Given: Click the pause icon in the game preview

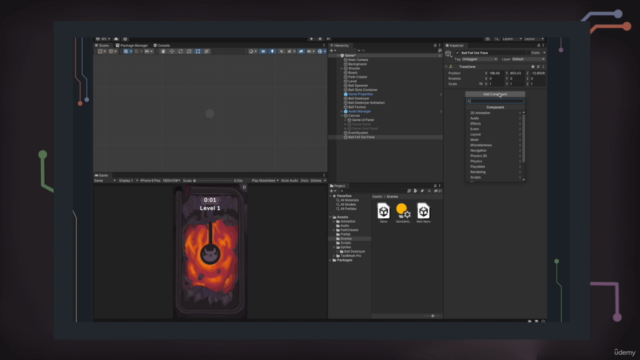Looking at the screenshot, I should 244,187.
